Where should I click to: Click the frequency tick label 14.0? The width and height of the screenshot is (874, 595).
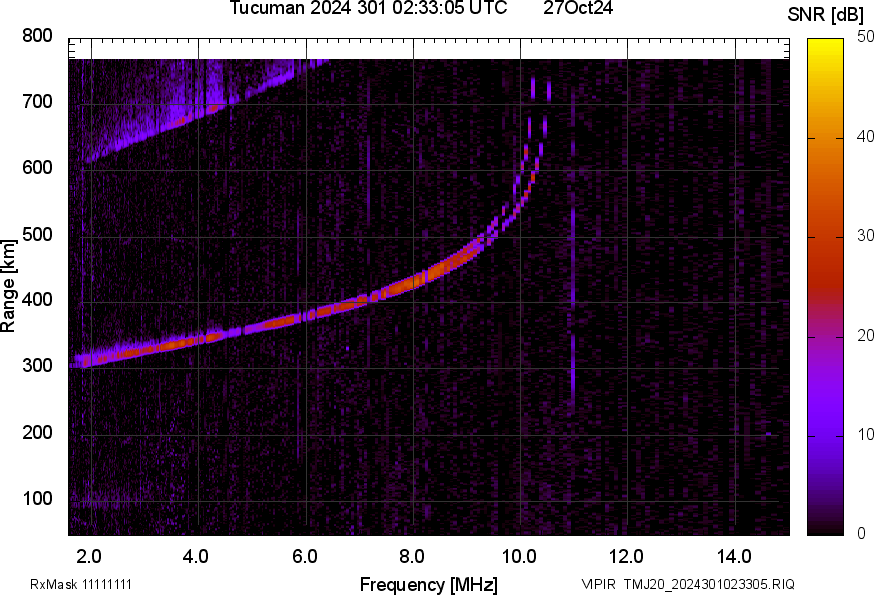(x=734, y=557)
